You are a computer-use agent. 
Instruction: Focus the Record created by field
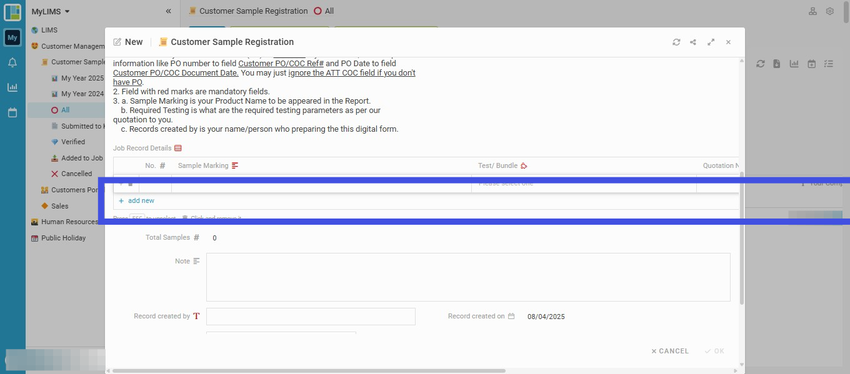pos(311,317)
